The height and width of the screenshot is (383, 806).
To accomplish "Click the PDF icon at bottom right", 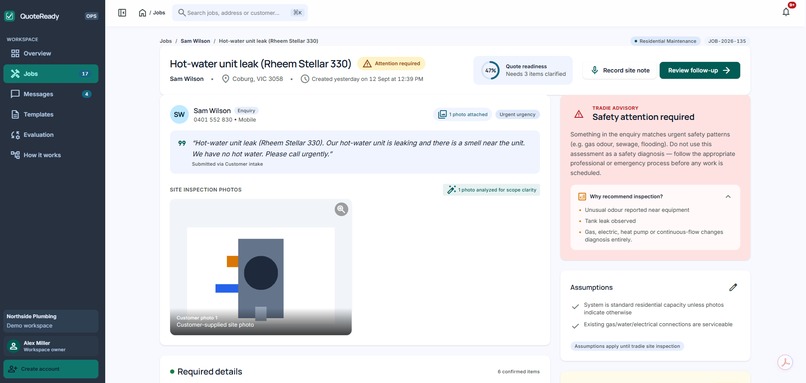I will point(785,362).
